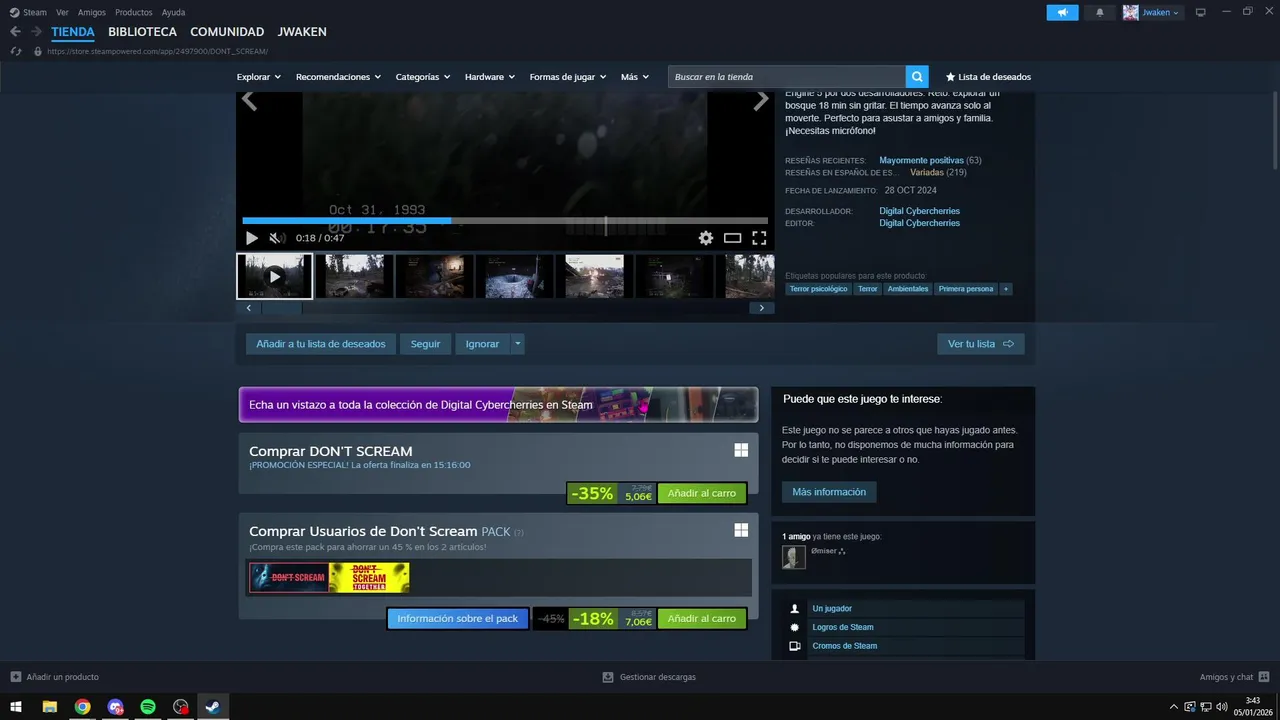The height and width of the screenshot is (720, 1280).
Task: Open the Amigos menu
Action: pos(92,12)
